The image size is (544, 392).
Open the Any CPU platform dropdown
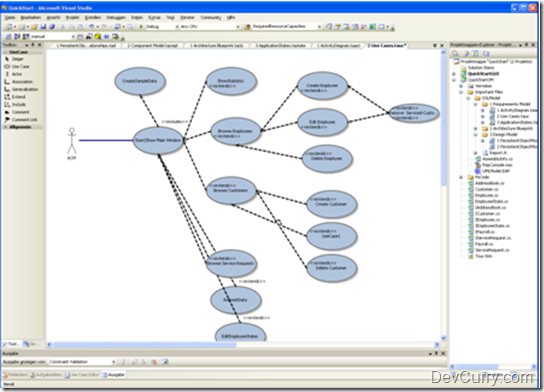point(238,27)
